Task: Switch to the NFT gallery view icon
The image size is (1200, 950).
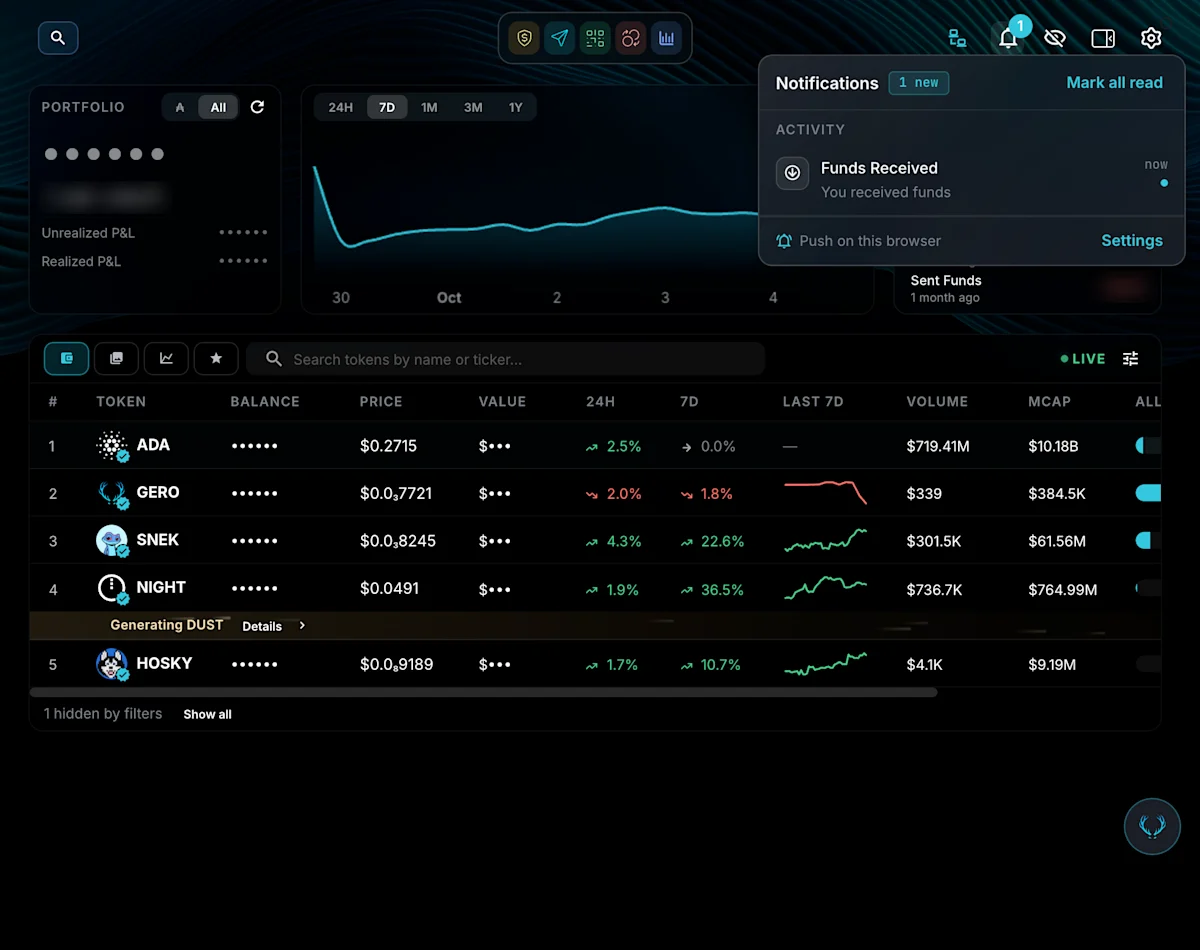Action: pyautogui.click(x=116, y=358)
